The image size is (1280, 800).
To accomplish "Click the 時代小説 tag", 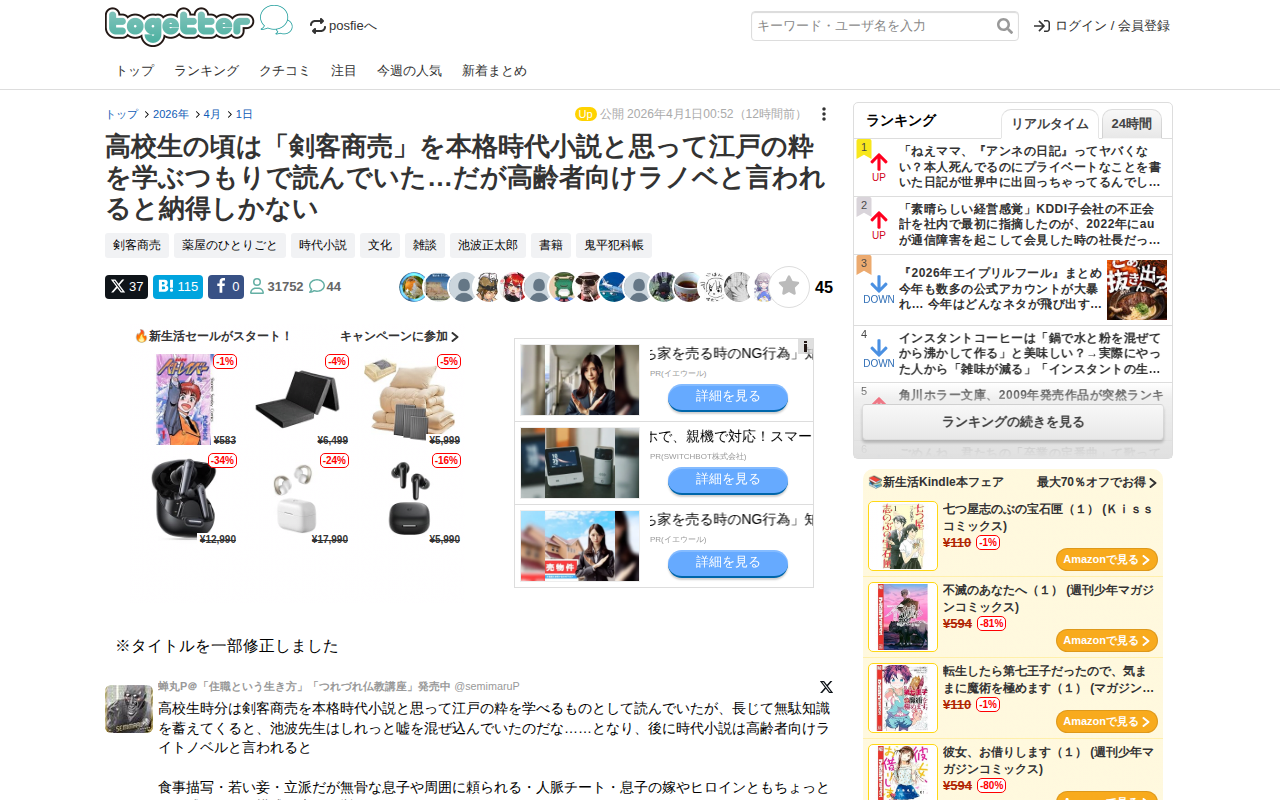I will [323, 245].
